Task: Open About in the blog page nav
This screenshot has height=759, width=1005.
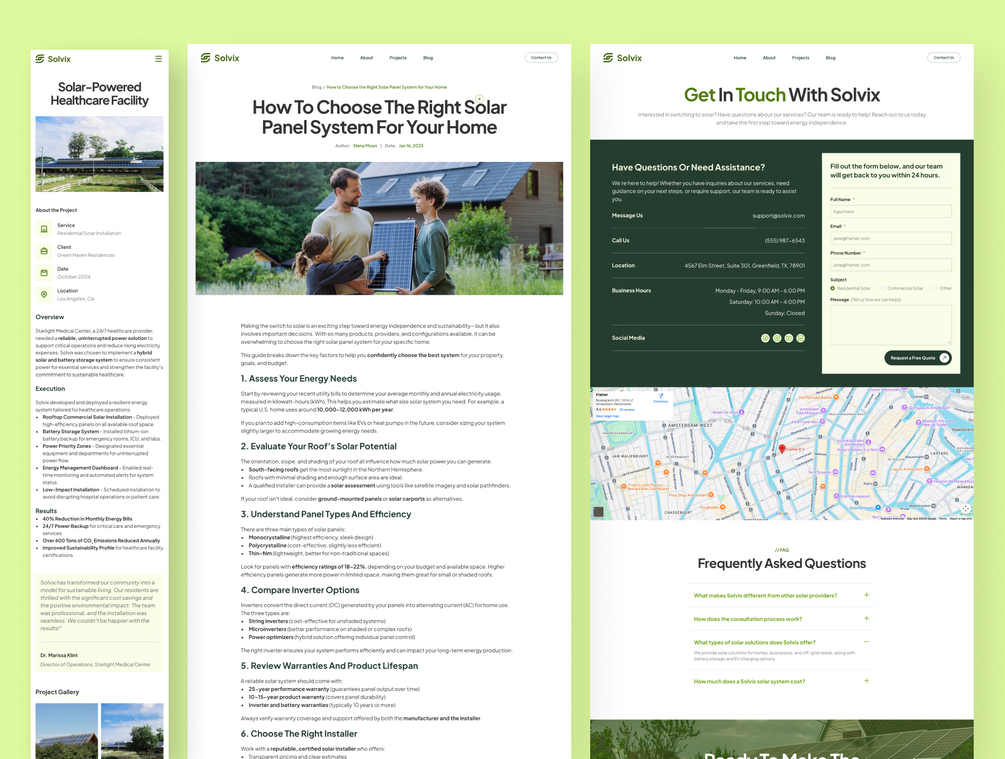Action: (x=367, y=58)
